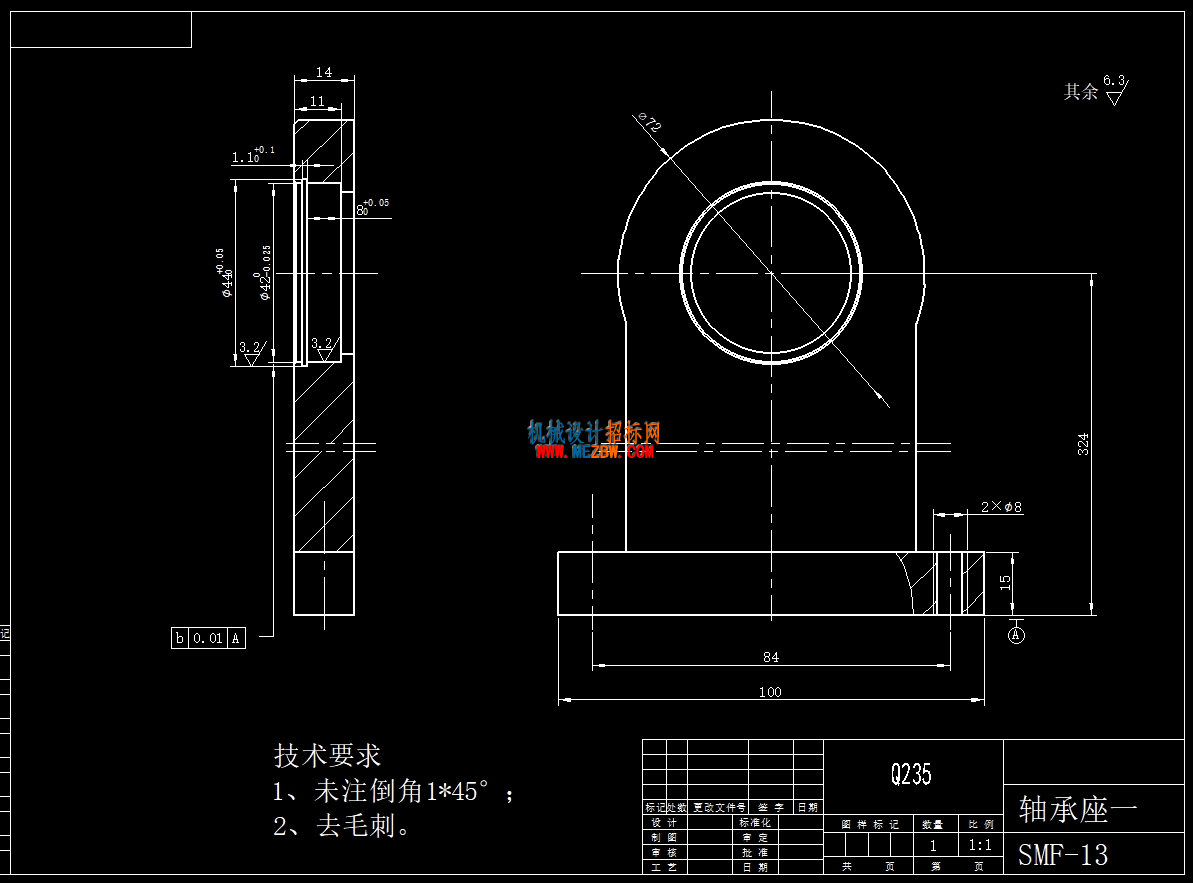The width and height of the screenshot is (1193, 883).
Task: Click the '批准' label cell
Action: click(756, 853)
